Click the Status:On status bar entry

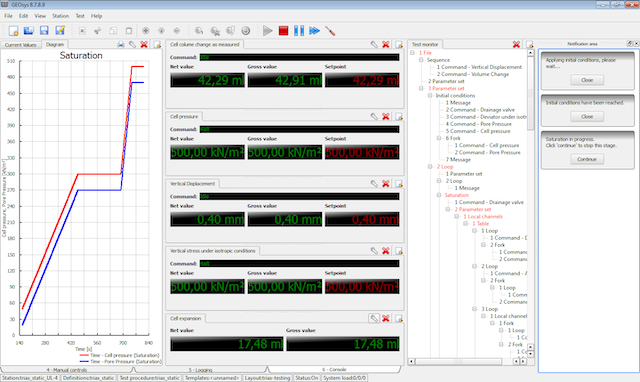coord(307,378)
